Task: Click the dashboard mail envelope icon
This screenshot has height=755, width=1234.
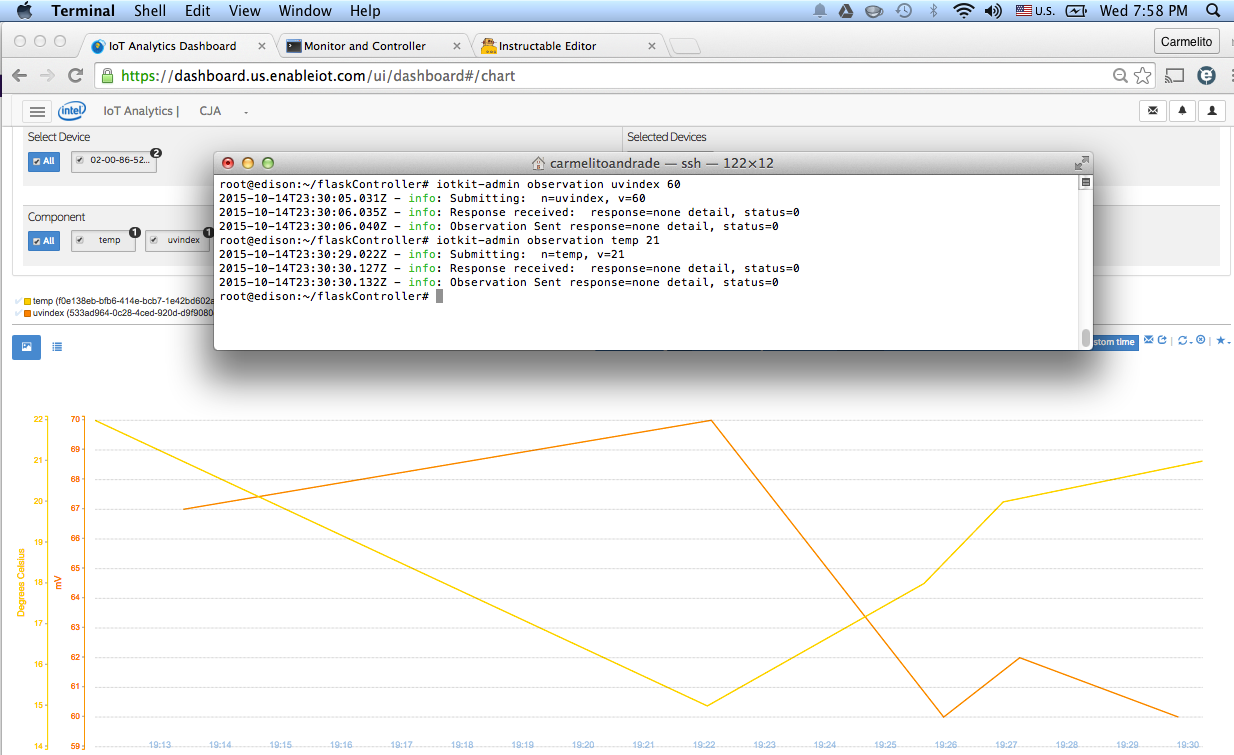Action: pos(1153,111)
